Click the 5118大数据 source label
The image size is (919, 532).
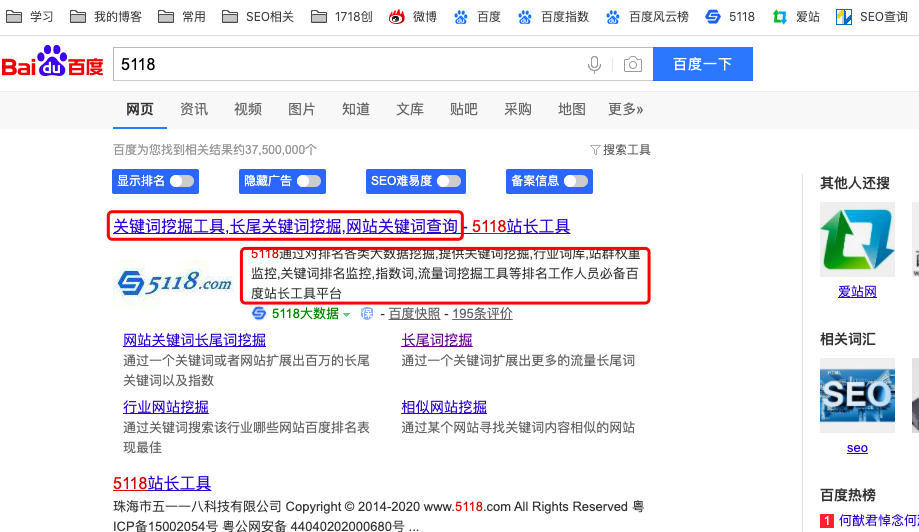coord(305,313)
